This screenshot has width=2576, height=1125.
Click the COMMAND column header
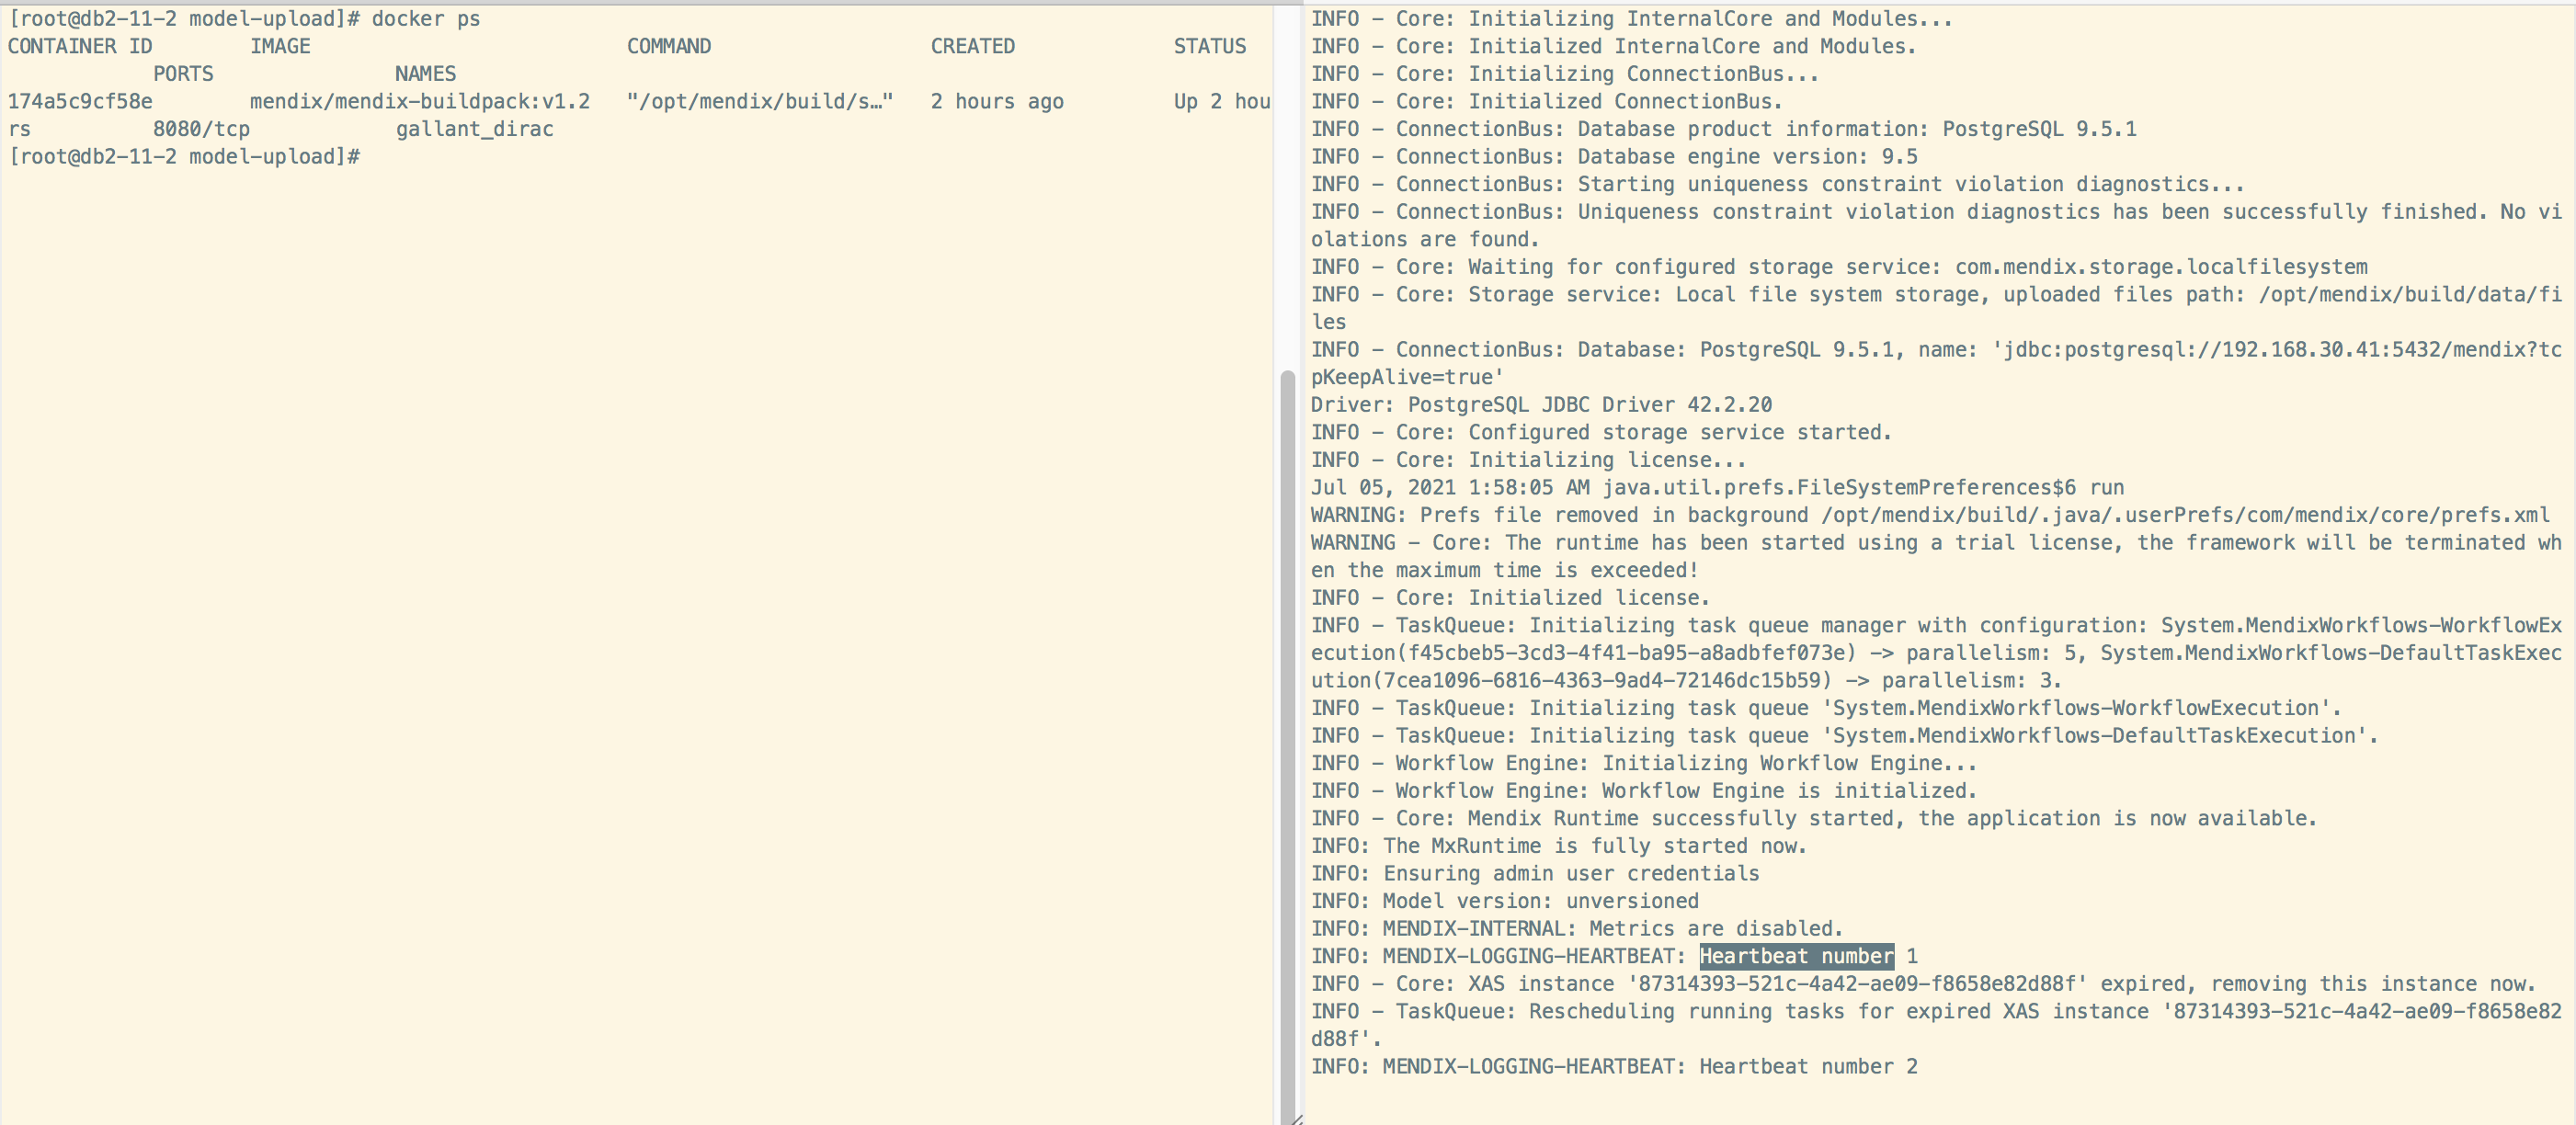(x=669, y=46)
